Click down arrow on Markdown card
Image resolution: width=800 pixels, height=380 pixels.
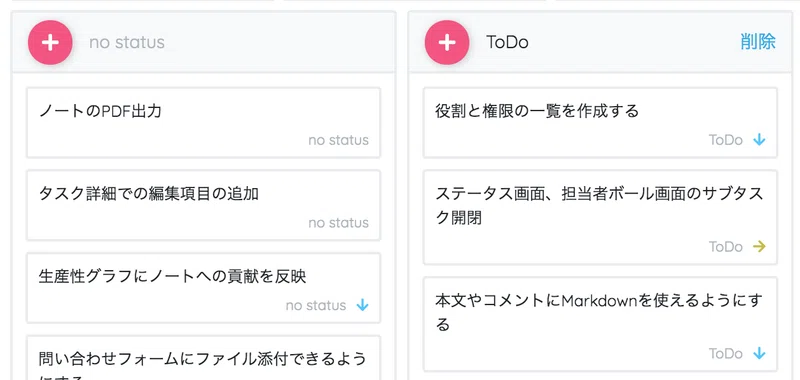pyautogui.click(x=759, y=353)
